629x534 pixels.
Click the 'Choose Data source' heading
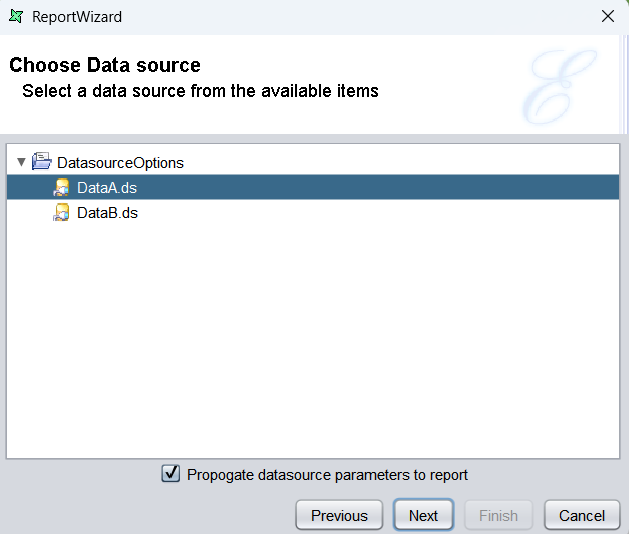(105, 66)
